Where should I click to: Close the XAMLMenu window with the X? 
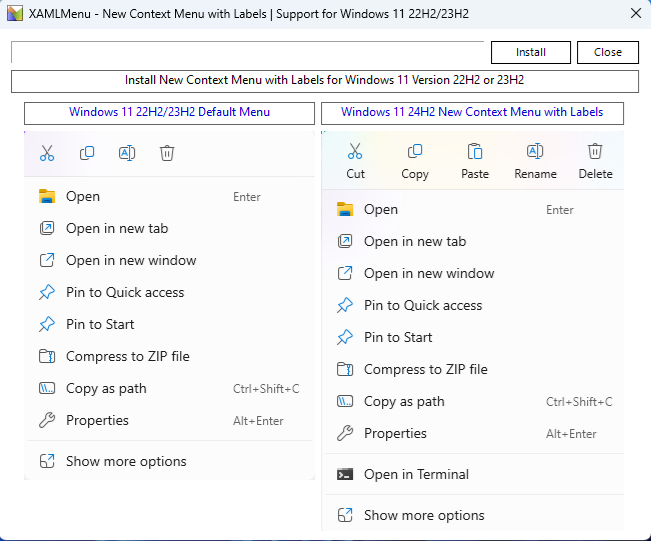636,13
